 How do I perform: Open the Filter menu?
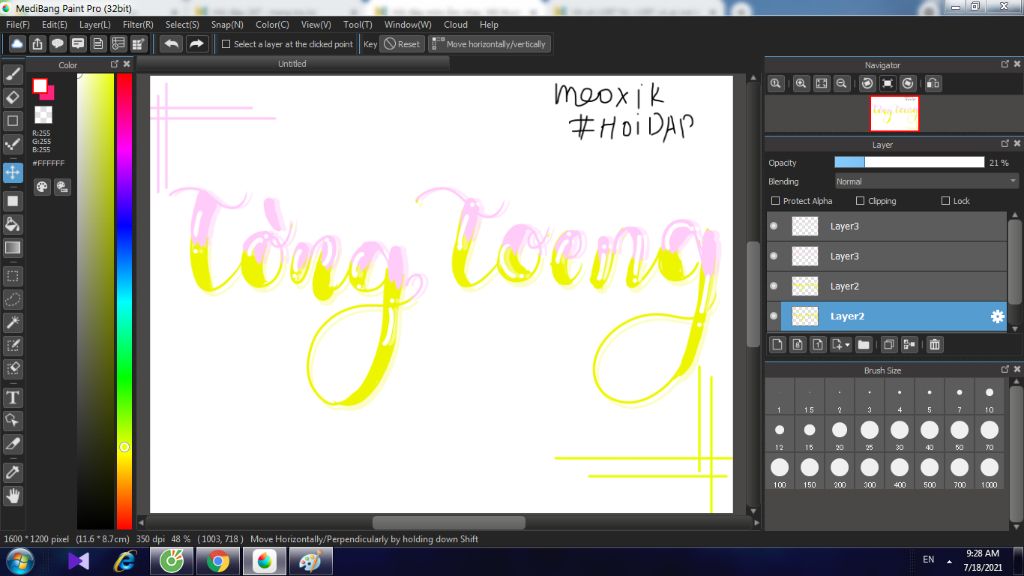(x=138, y=25)
